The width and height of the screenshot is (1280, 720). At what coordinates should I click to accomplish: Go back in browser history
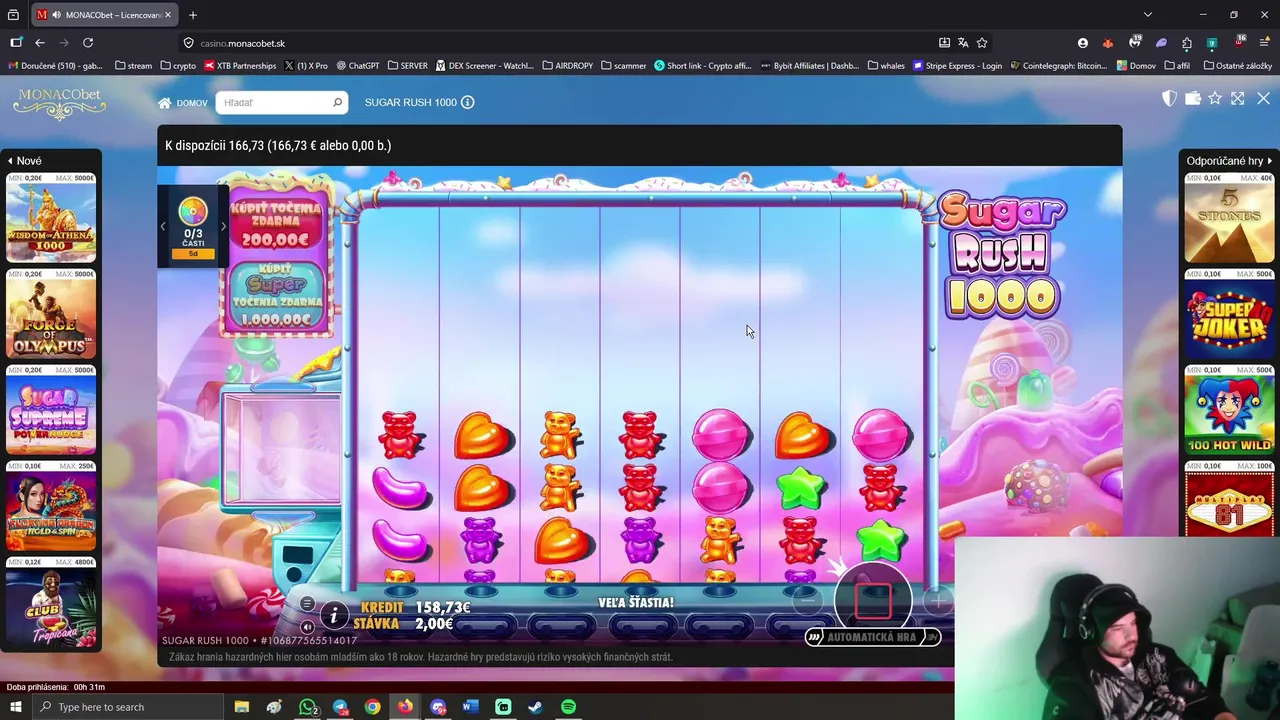[x=40, y=43]
